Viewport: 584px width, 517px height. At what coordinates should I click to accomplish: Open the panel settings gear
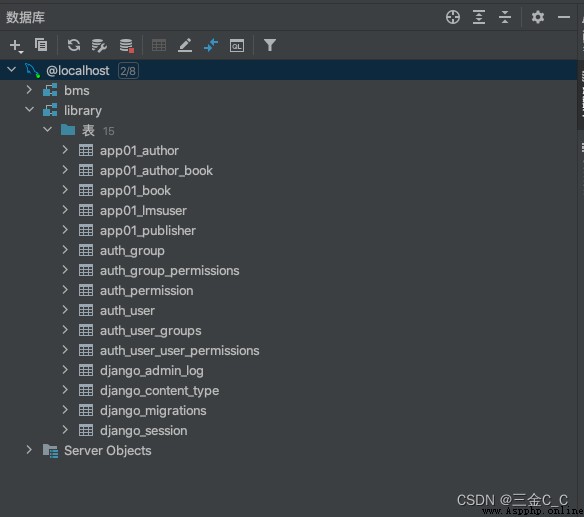coord(537,17)
